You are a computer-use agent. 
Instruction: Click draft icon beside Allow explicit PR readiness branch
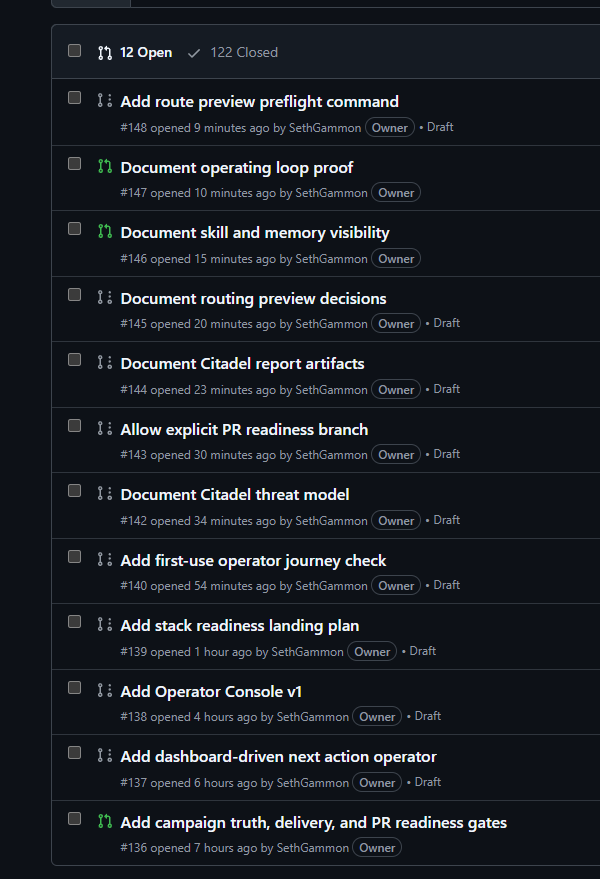pyautogui.click(x=105, y=428)
